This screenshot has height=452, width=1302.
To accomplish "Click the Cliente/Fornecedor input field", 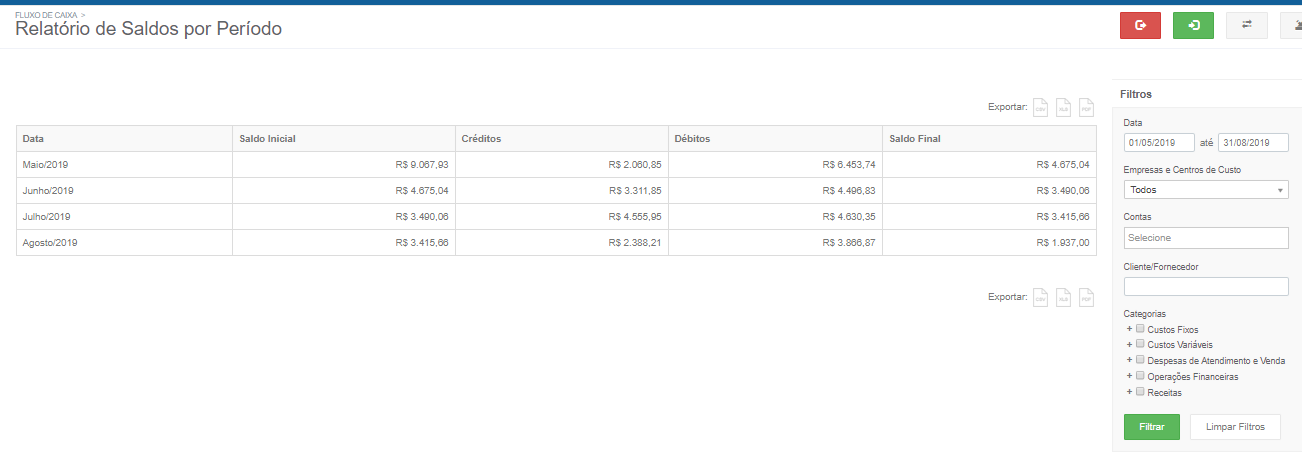I will [x=1206, y=287].
